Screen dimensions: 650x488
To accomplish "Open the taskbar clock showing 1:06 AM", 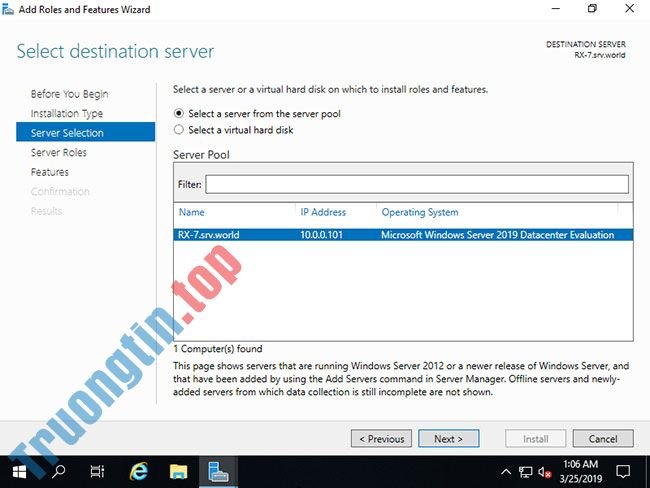I will coord(580,472).
